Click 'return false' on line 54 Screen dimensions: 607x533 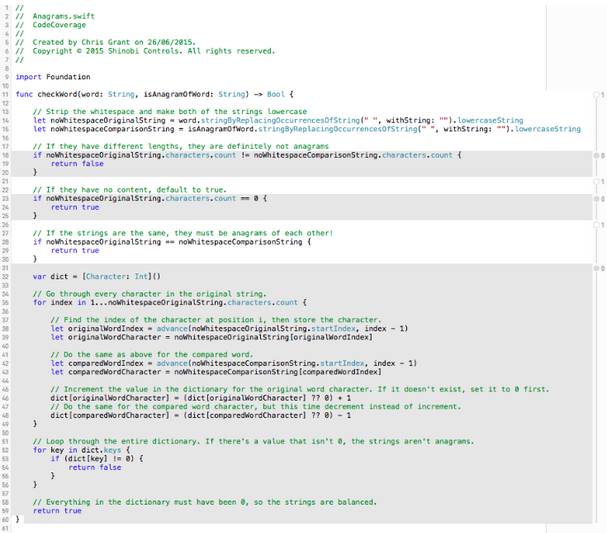(95, 468)
